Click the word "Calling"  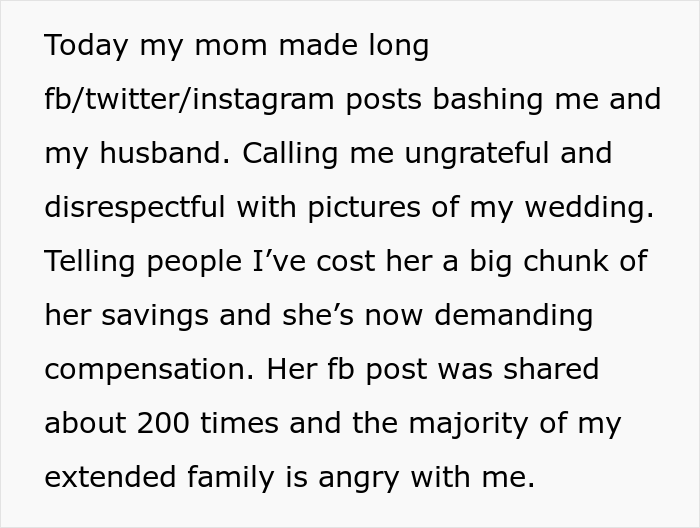click(288, 154)
